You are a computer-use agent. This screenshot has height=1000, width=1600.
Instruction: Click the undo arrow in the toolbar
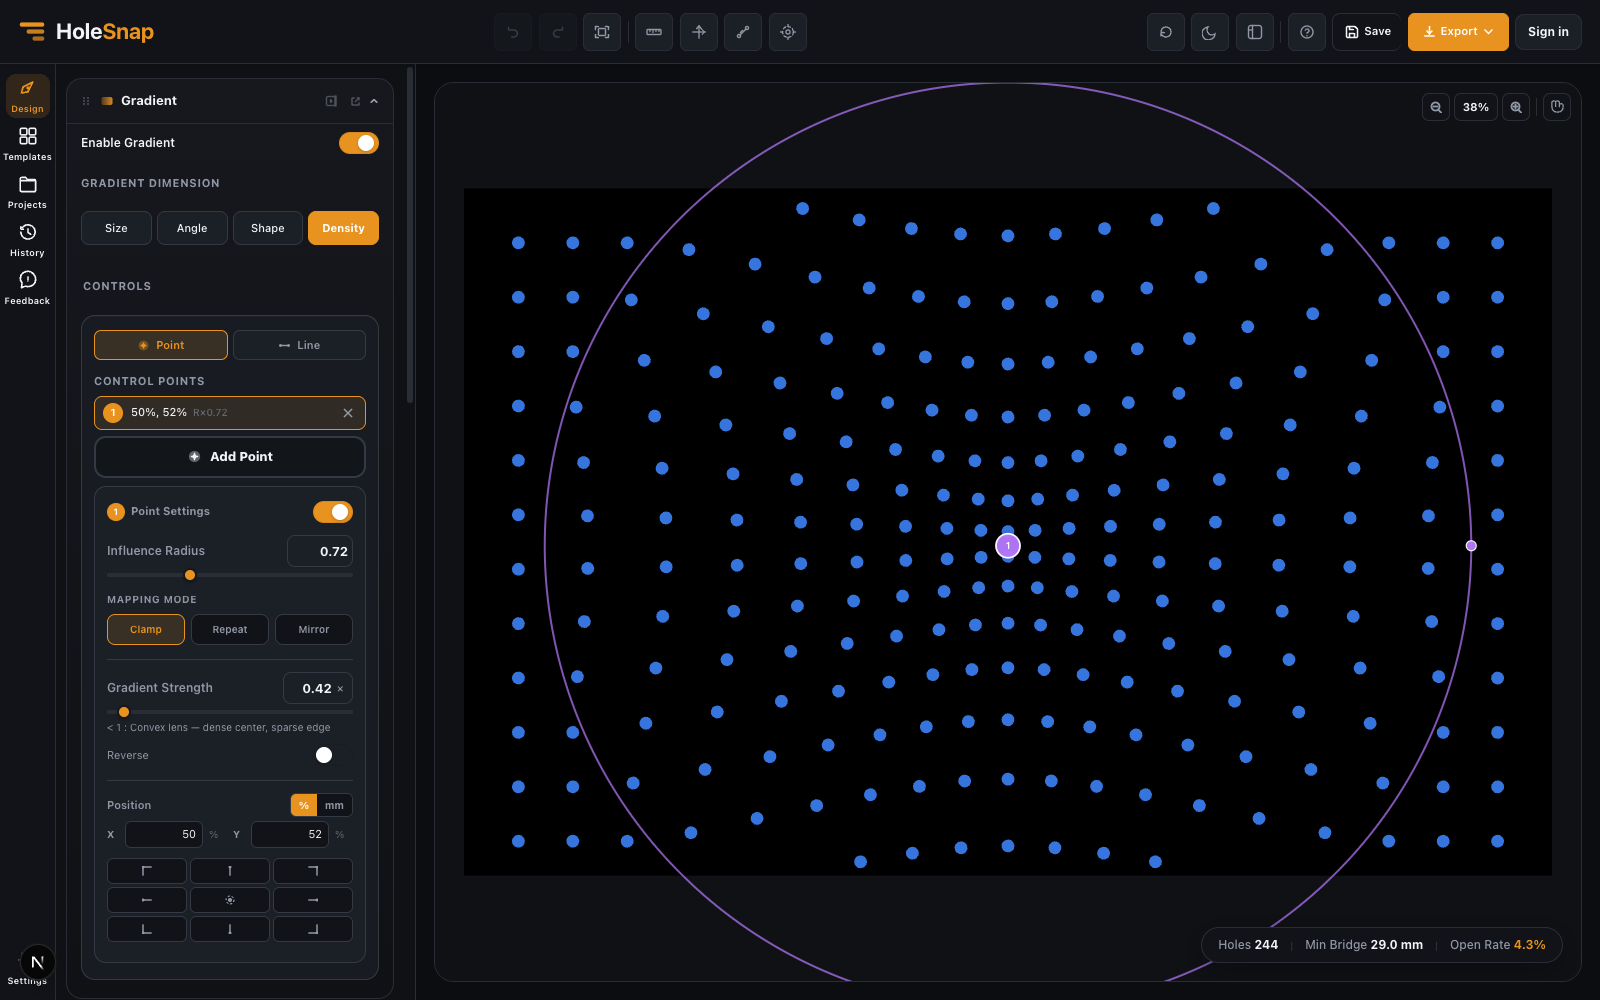point(513,32)
